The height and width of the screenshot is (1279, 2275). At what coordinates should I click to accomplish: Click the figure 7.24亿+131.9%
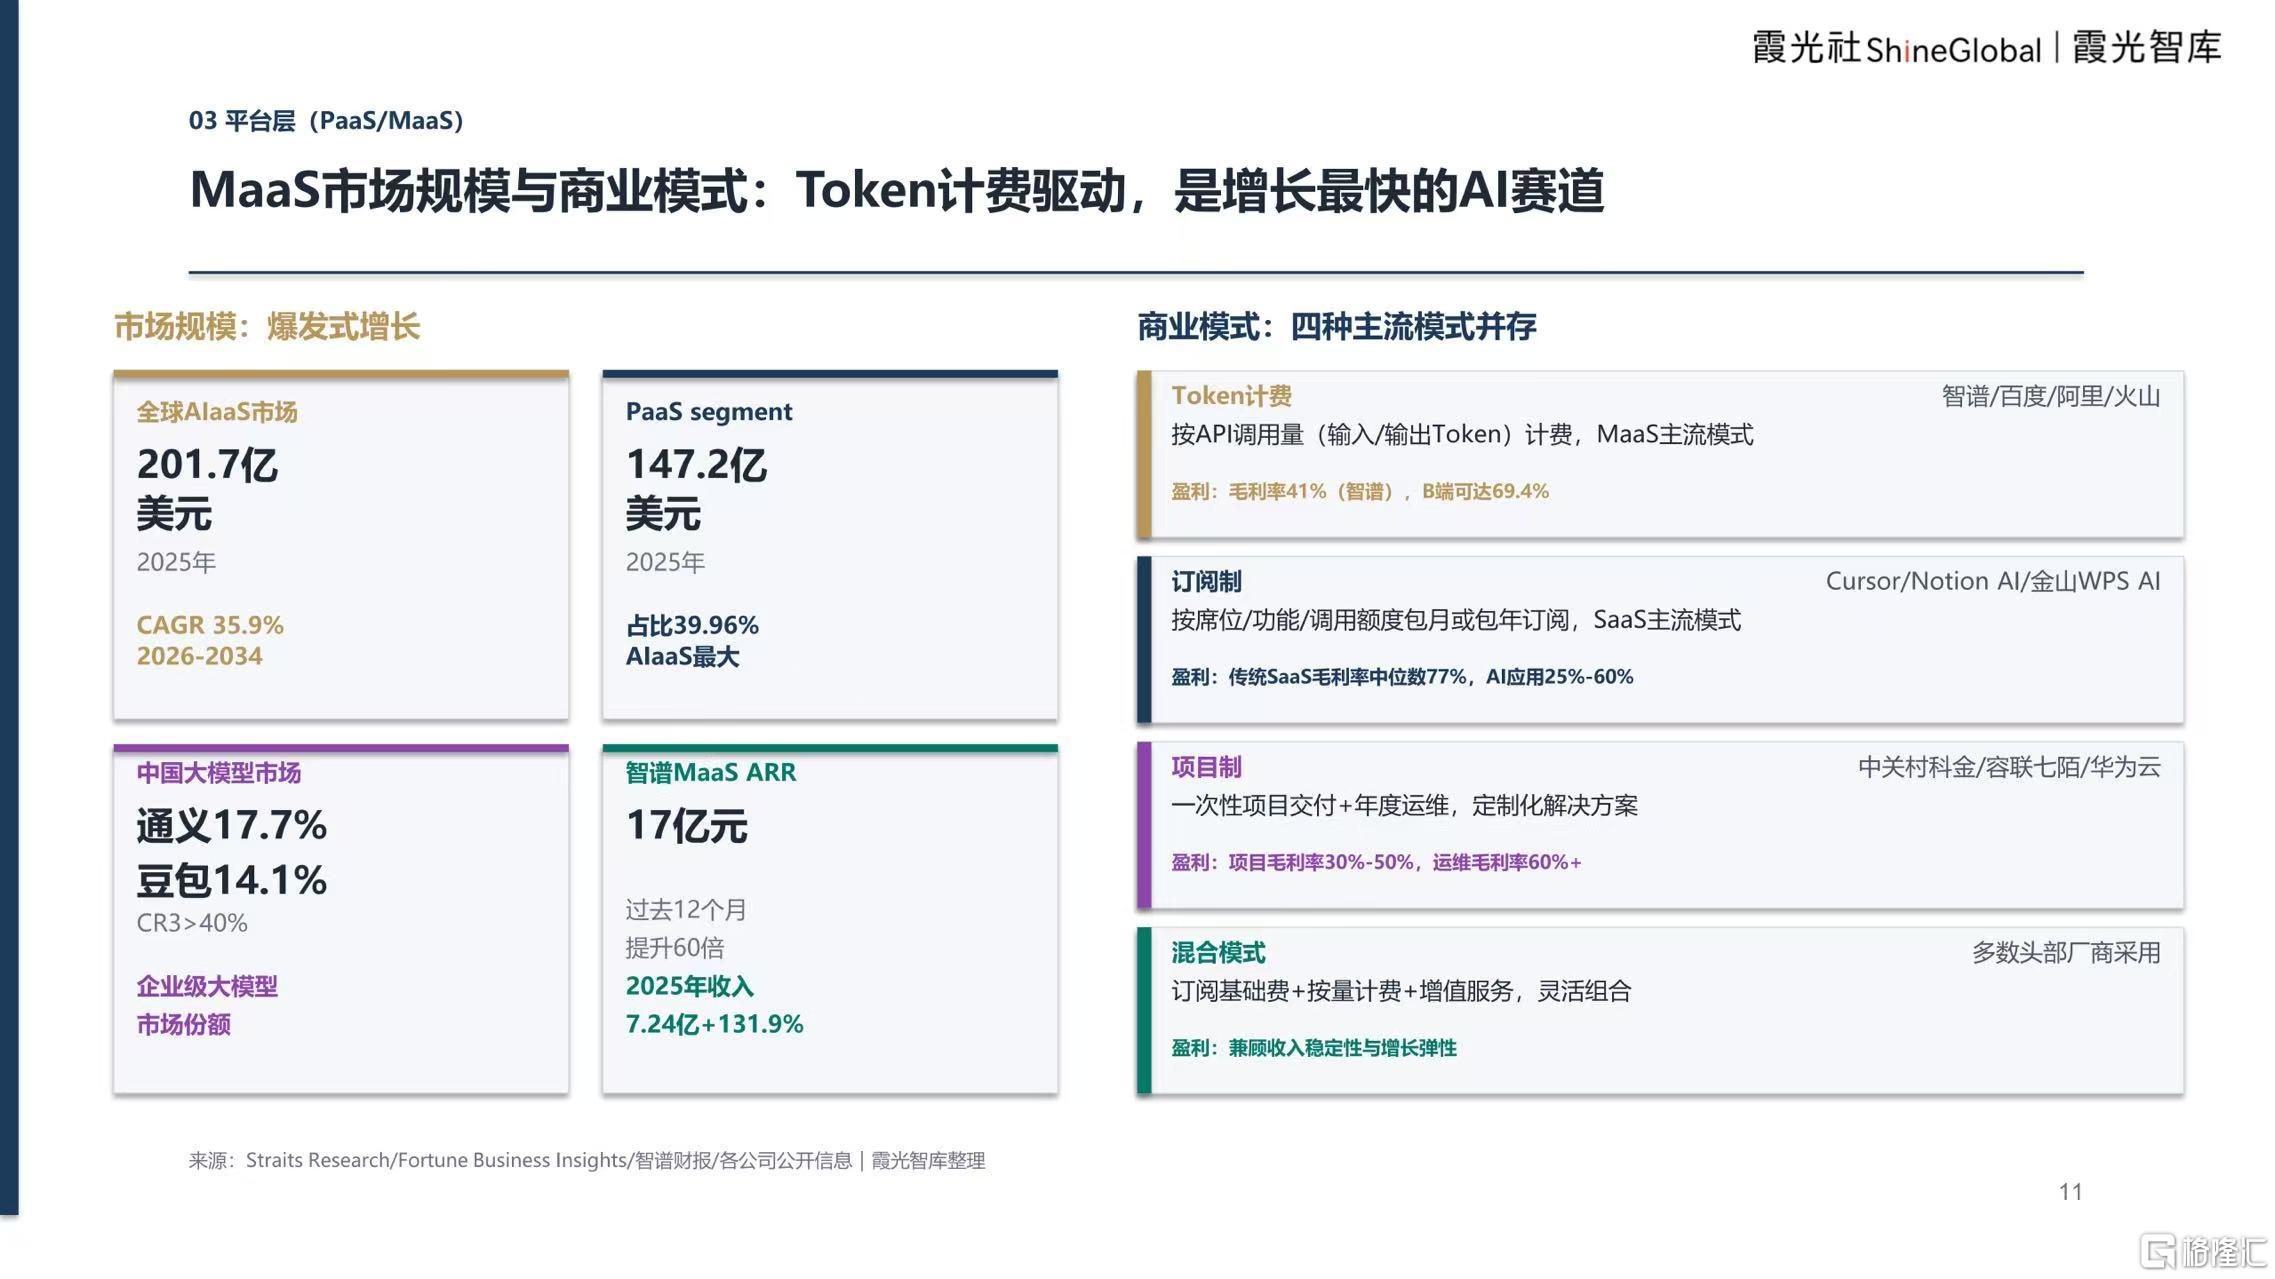coord(714,1024)
